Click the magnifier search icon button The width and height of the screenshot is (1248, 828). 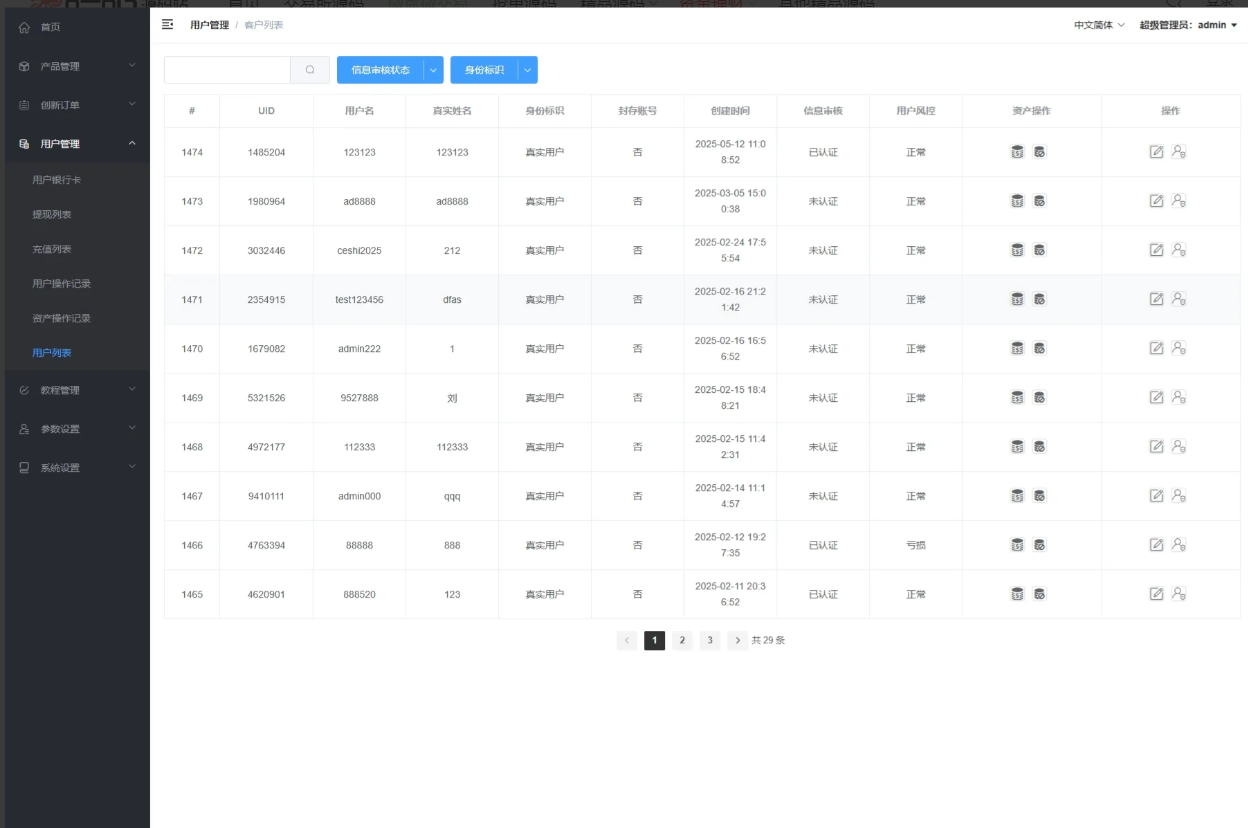[x=310, y=70]
